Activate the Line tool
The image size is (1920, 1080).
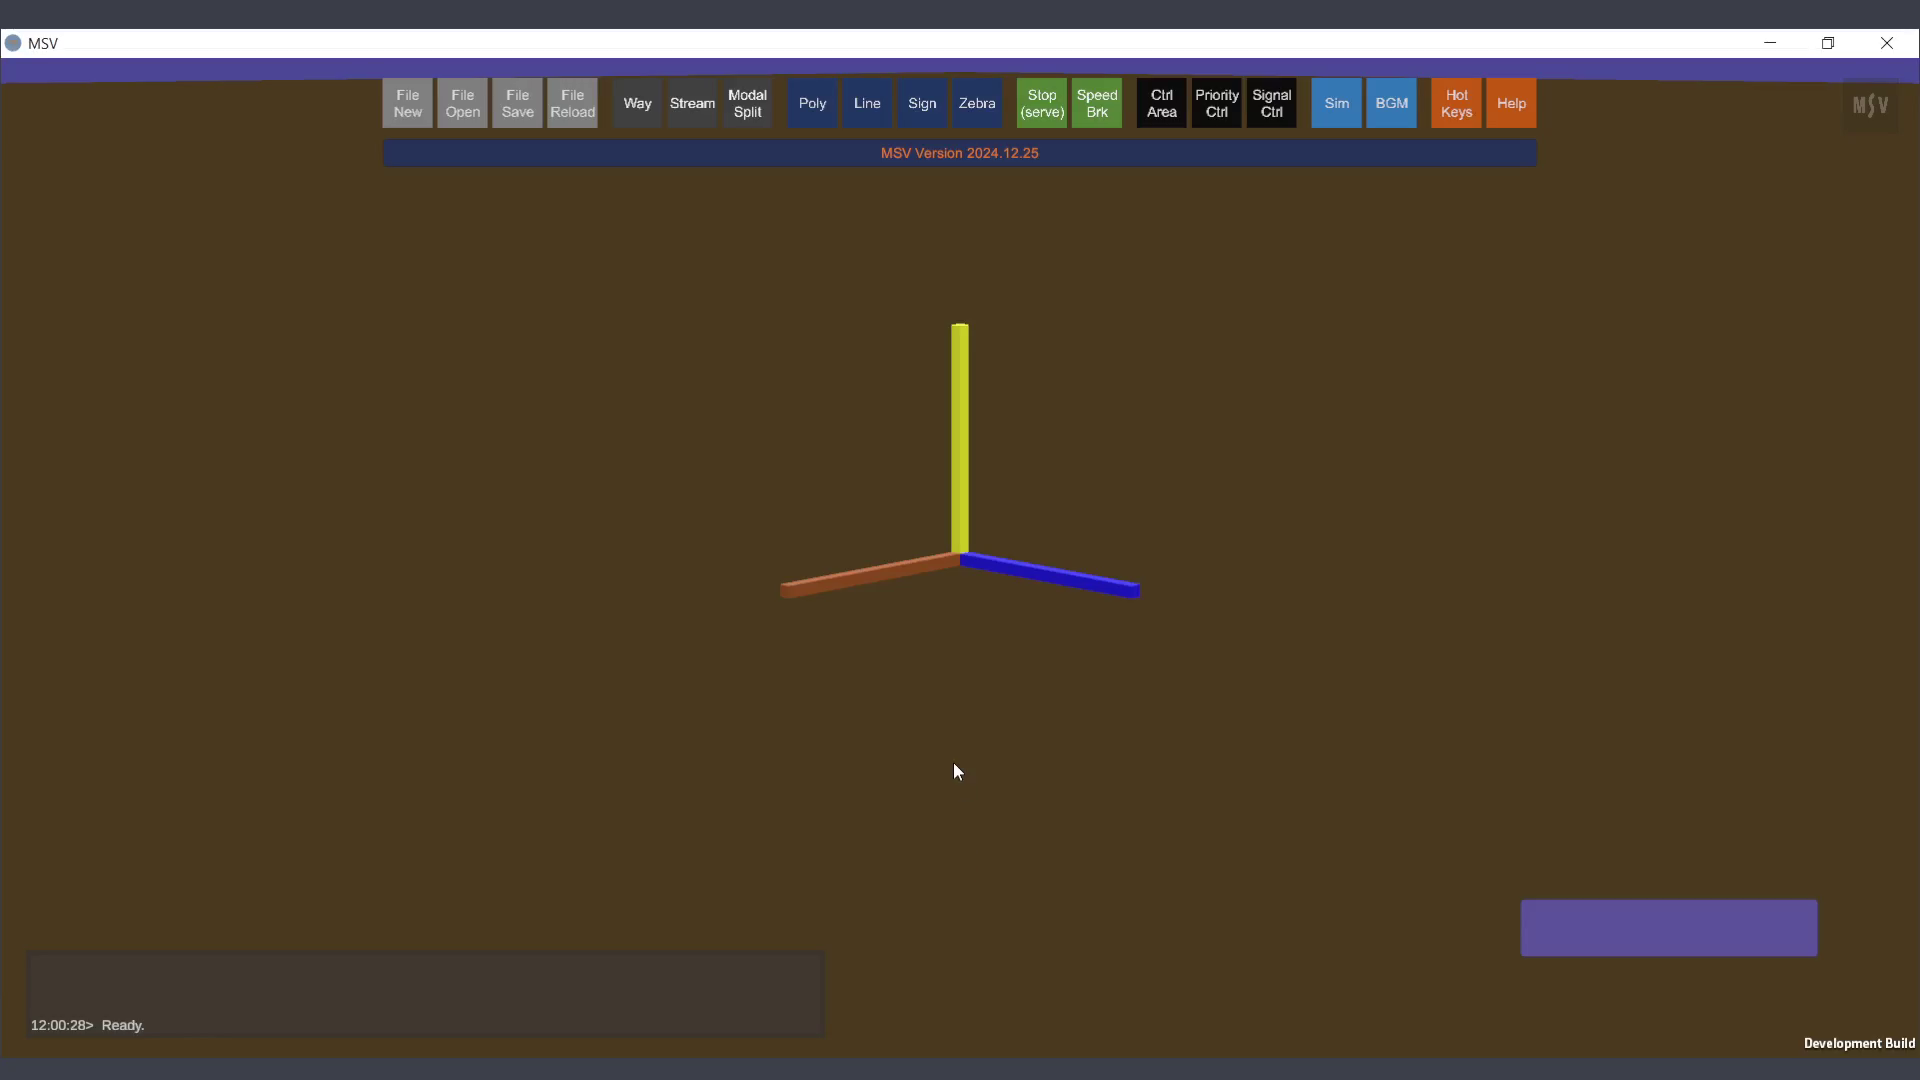[867, 103]
